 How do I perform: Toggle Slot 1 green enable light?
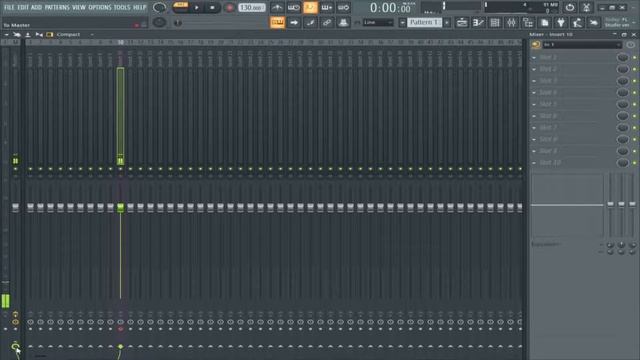[634, 58]
